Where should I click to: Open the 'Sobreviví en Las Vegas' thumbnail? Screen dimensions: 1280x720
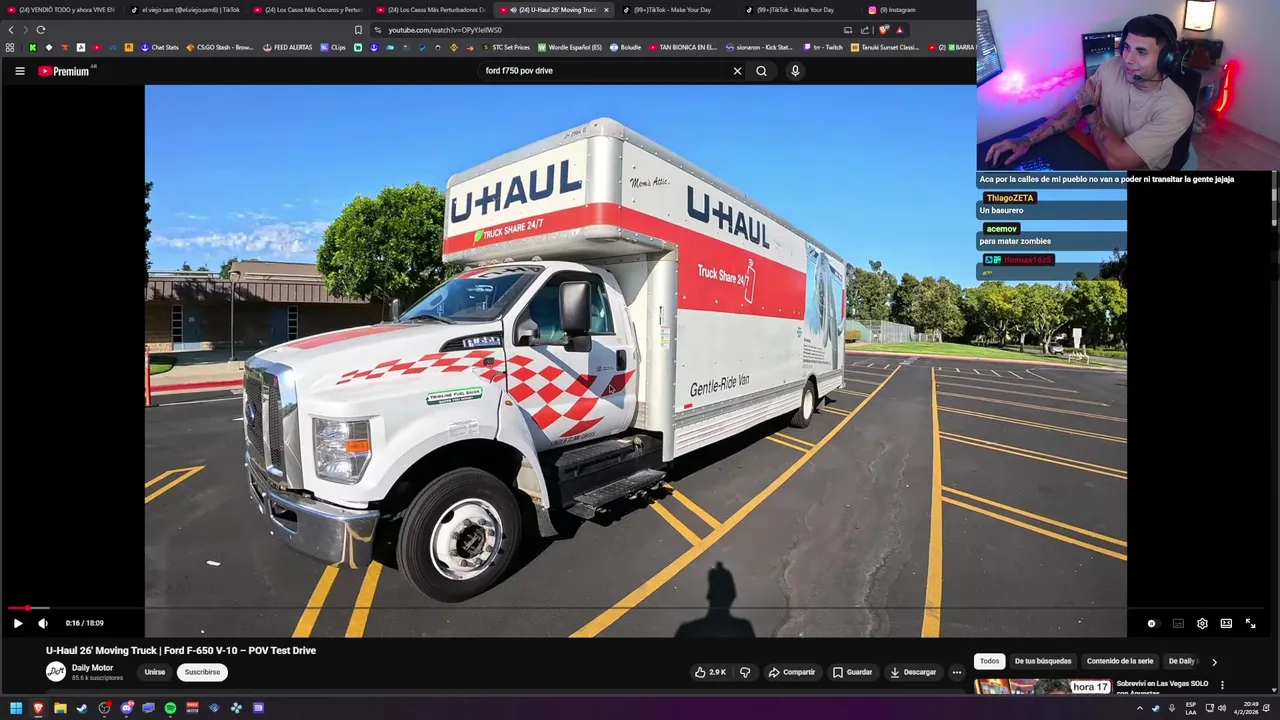tap(1042, 687)
